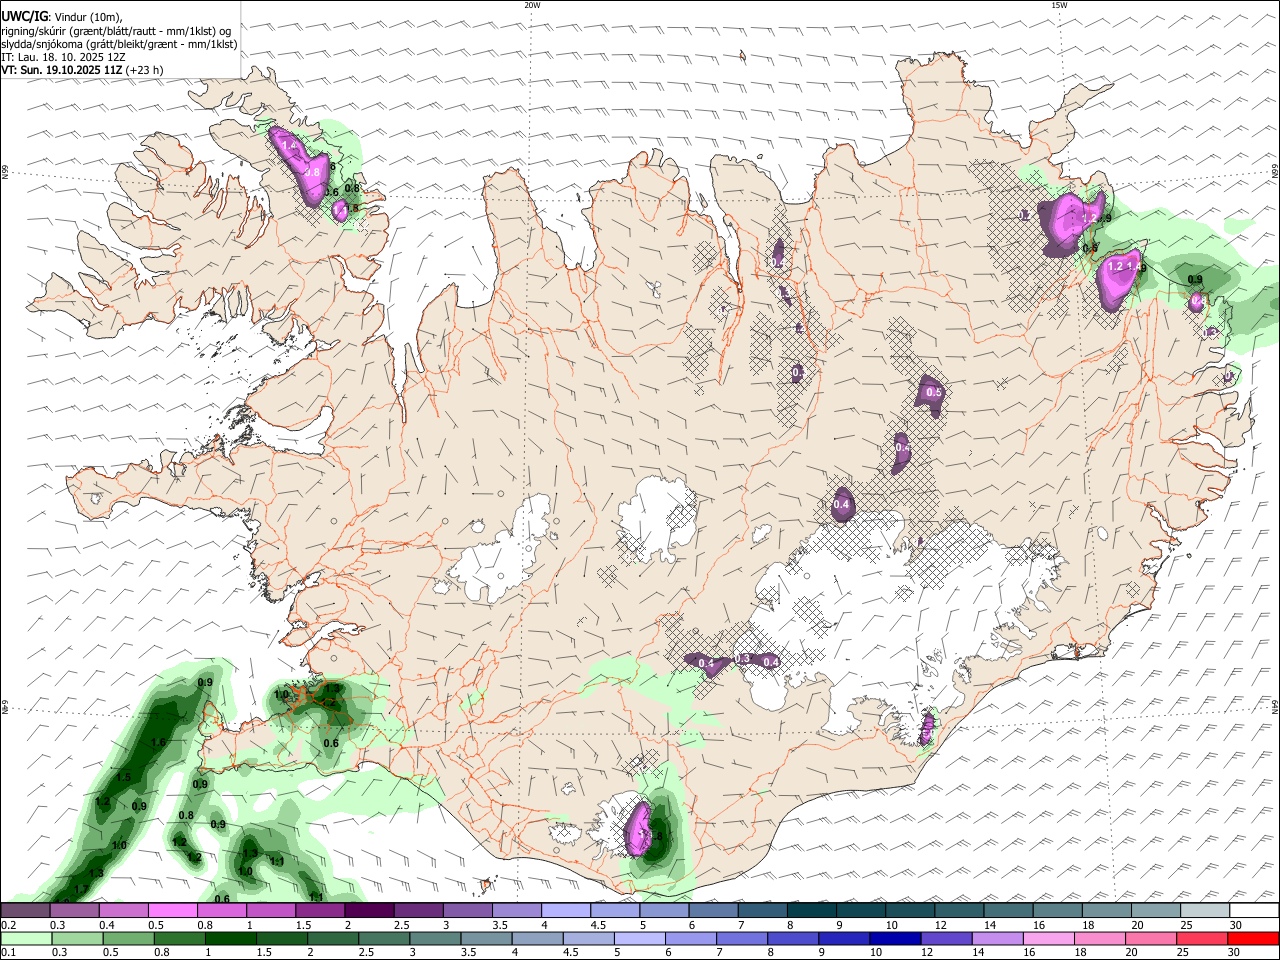
Task: Pick the darkest purple 1.5–2 snow scale swatch
Action: click(369, 911)
